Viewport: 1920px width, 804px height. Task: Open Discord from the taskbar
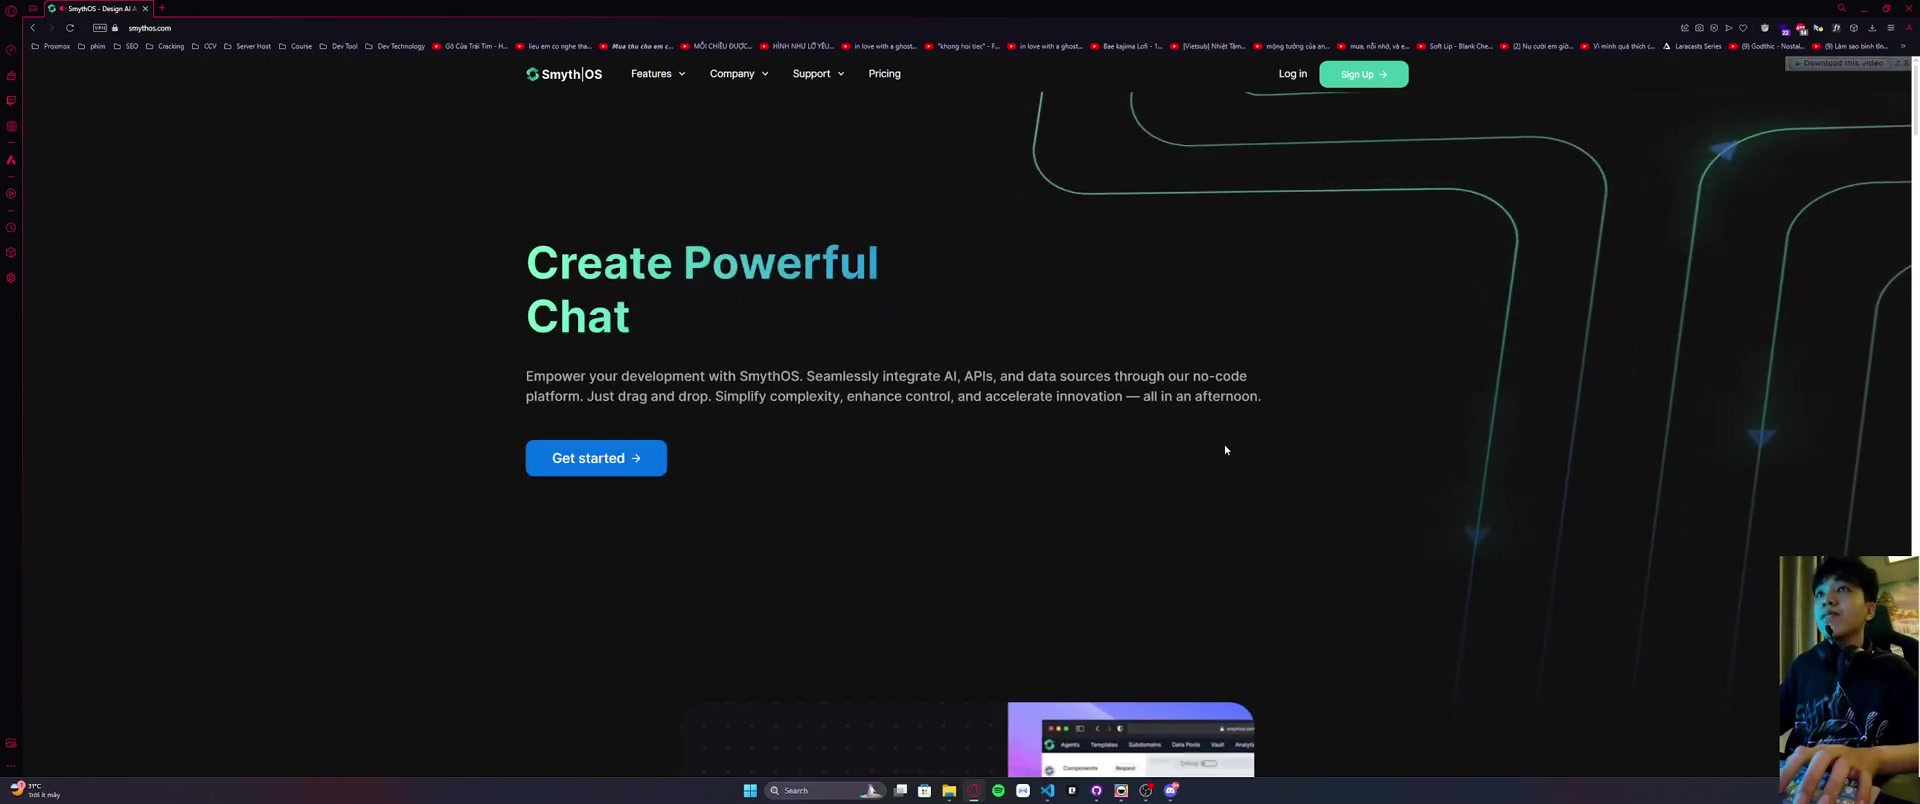coord(1171,790)
